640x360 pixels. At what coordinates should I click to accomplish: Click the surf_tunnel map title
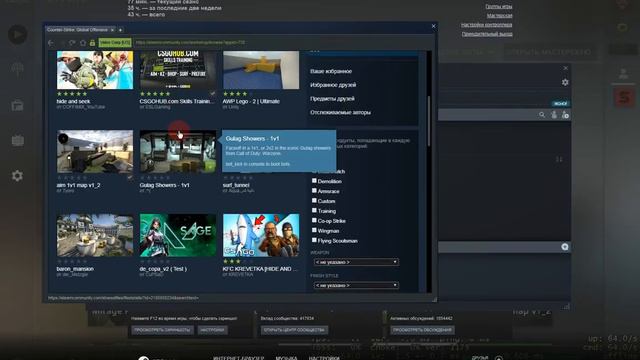[x=236, y=185]
